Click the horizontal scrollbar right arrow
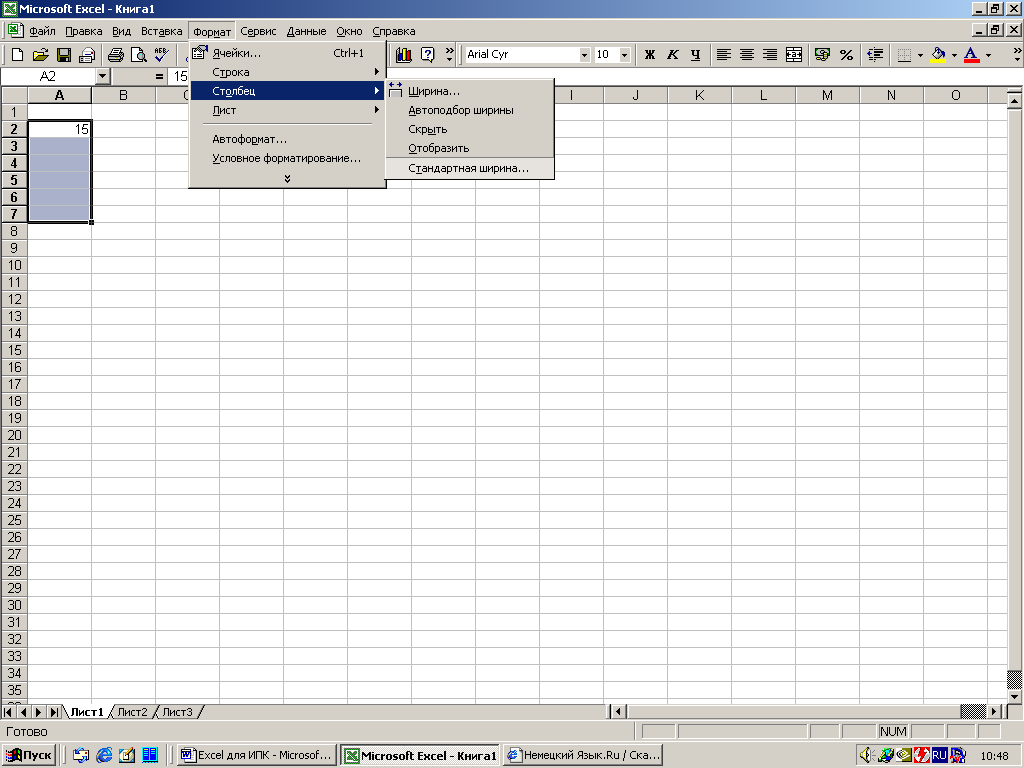This screenshot has width=1024, height=768. tap(994, 711)
